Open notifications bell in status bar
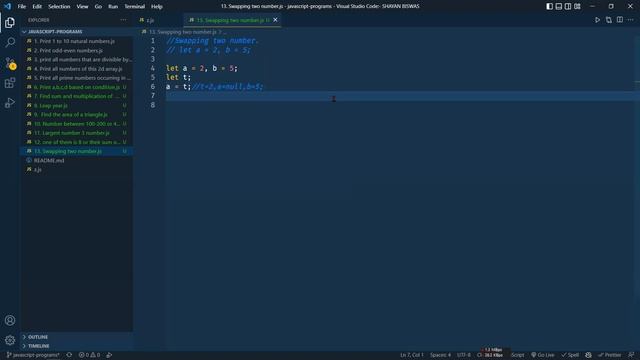The height and width of the screenshot is (360, 640). [x=631, y=355]
